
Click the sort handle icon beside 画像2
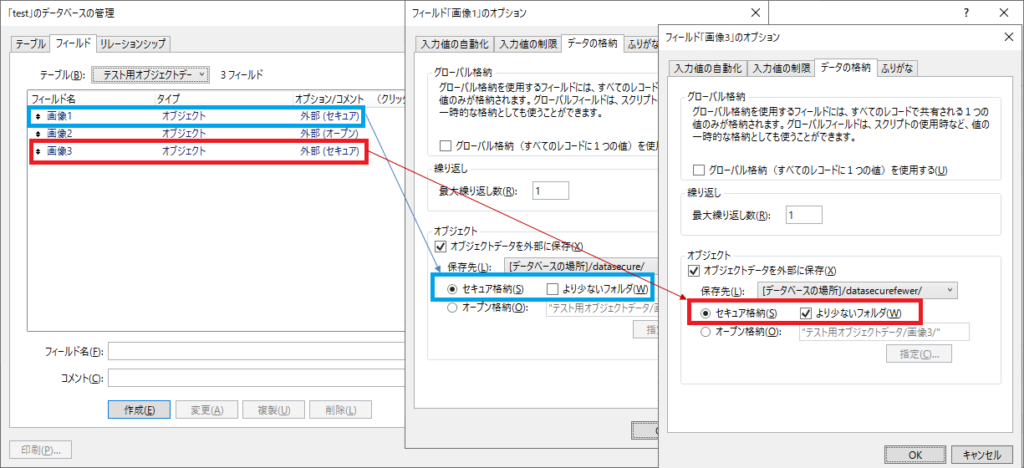coord(38,133)
